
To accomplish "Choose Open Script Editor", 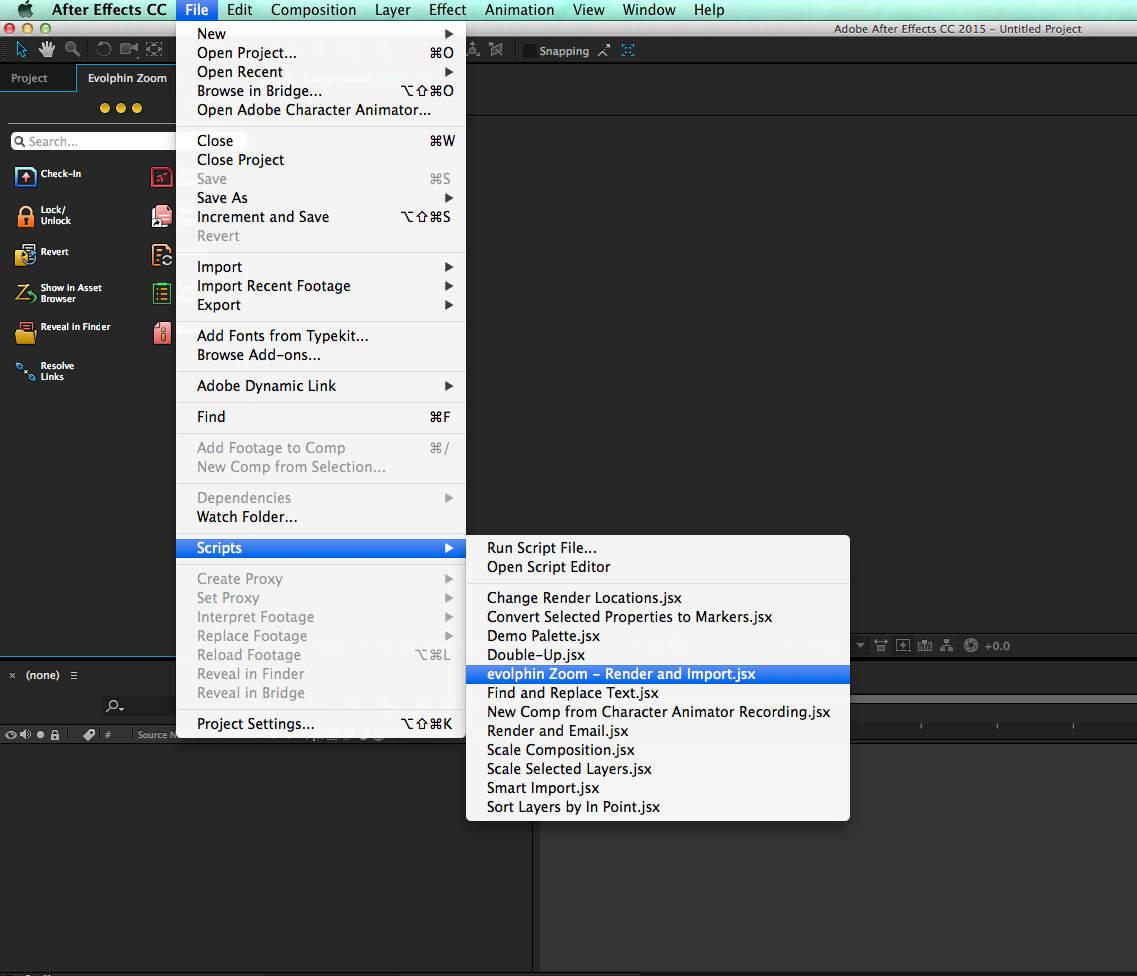I will (658, 567).
